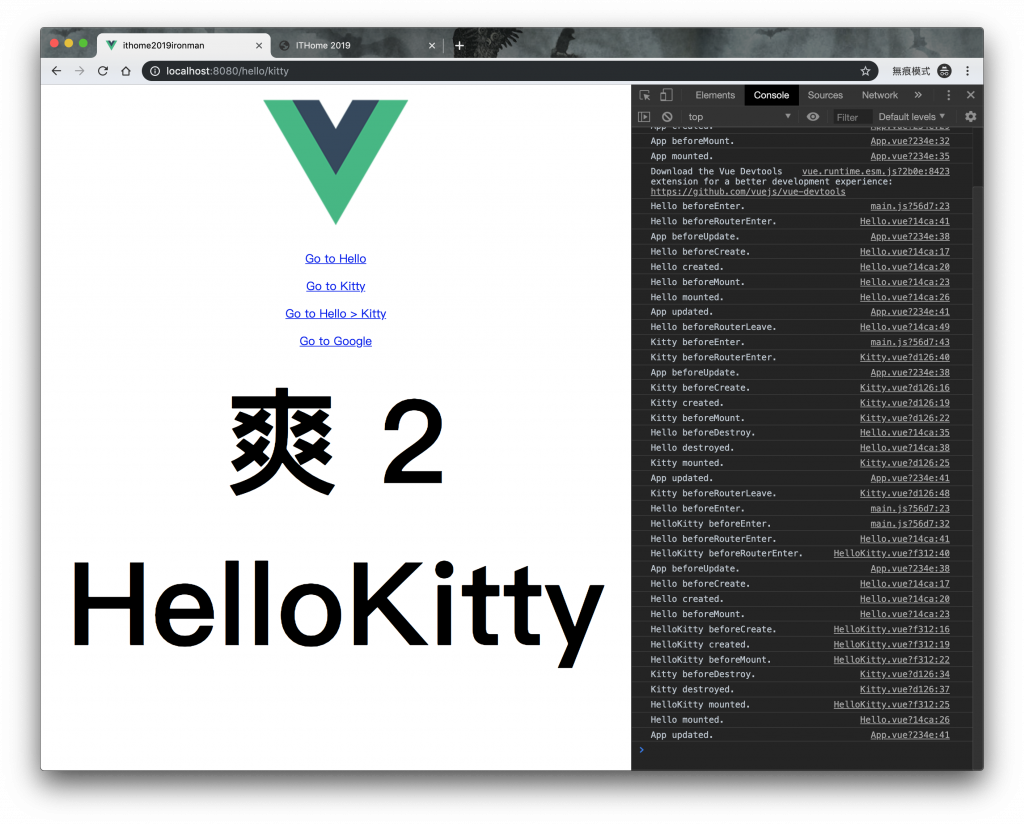Click the Go to Hello > Kitty link
The image size is (1024, 824).
(x=336, y=313)
